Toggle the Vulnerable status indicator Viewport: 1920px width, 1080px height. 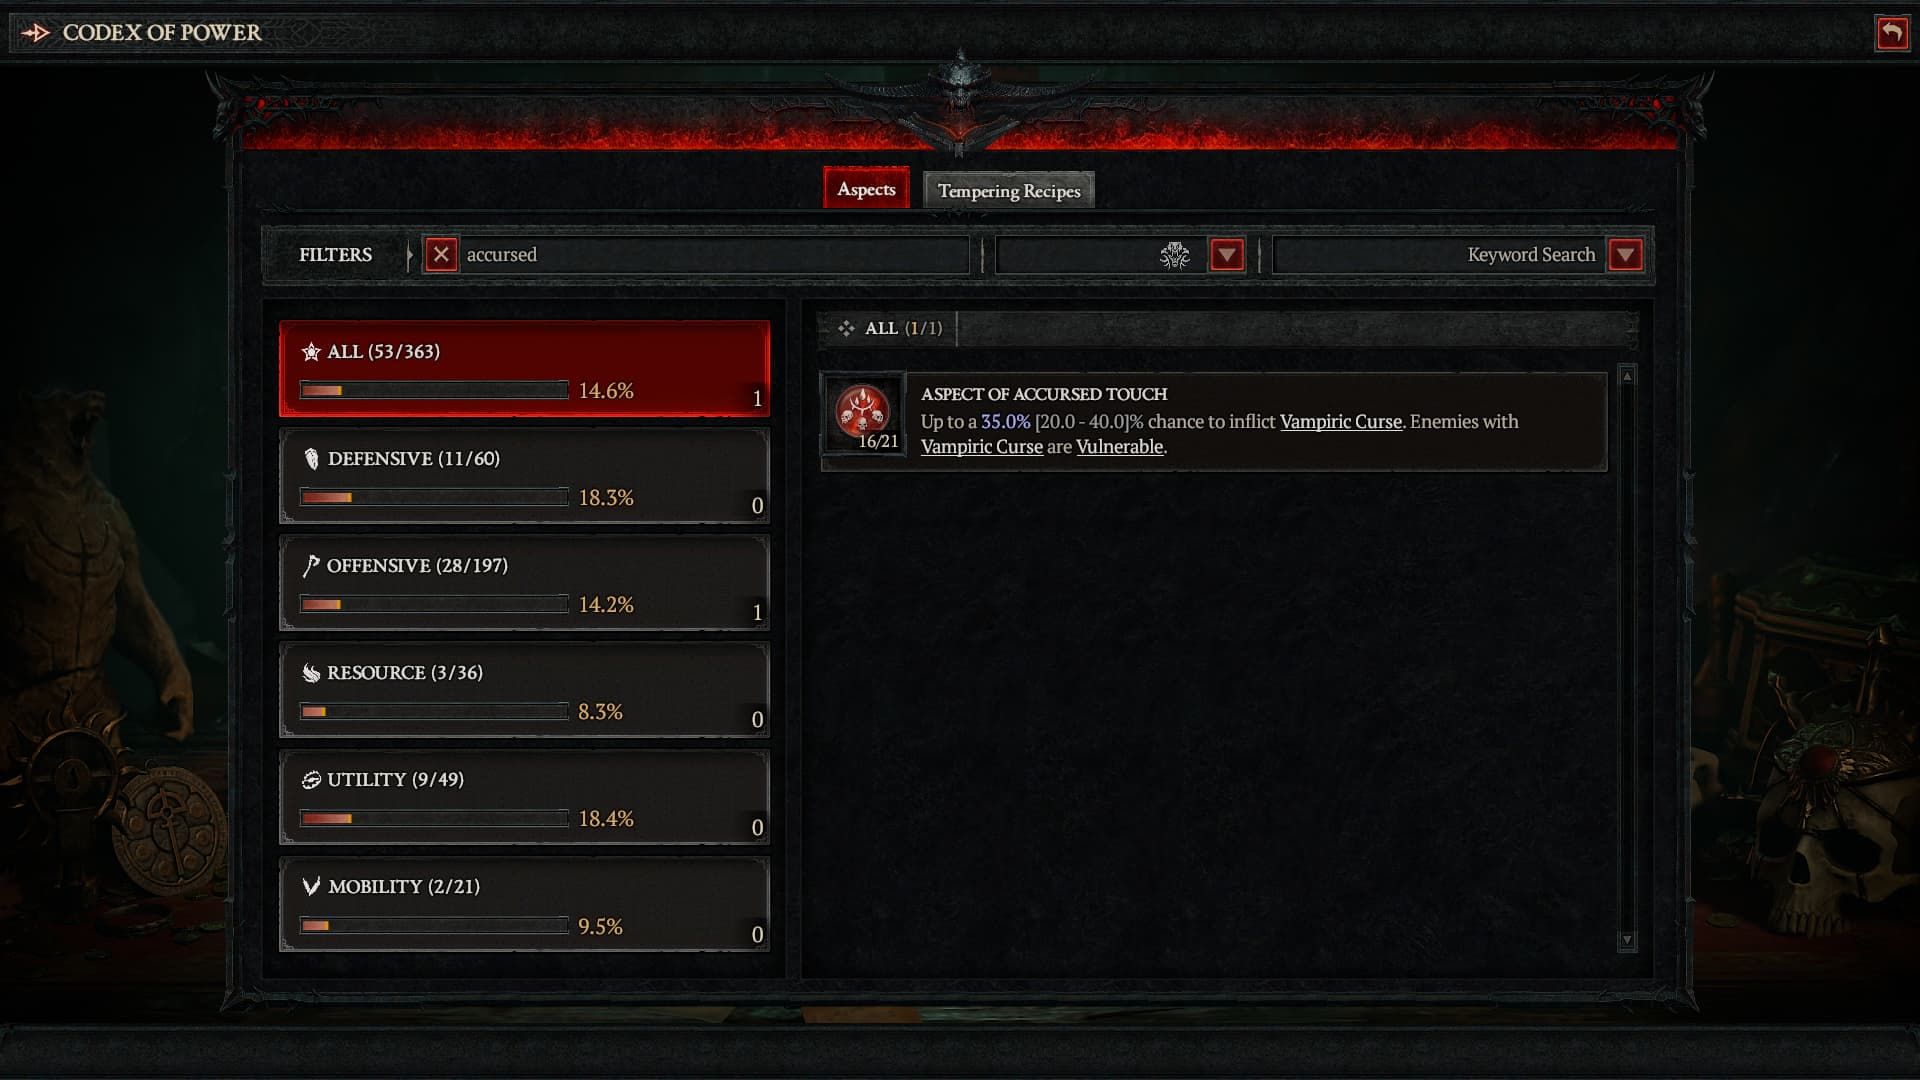tap(1120, 446)
